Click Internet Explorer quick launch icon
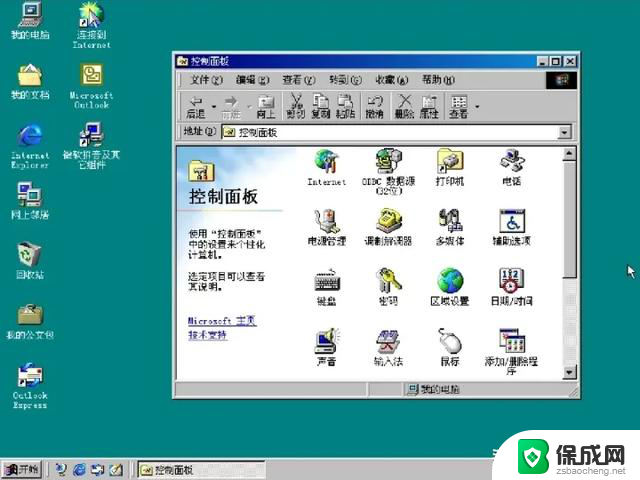The image size is (640, 480). (x=79, y=470)
